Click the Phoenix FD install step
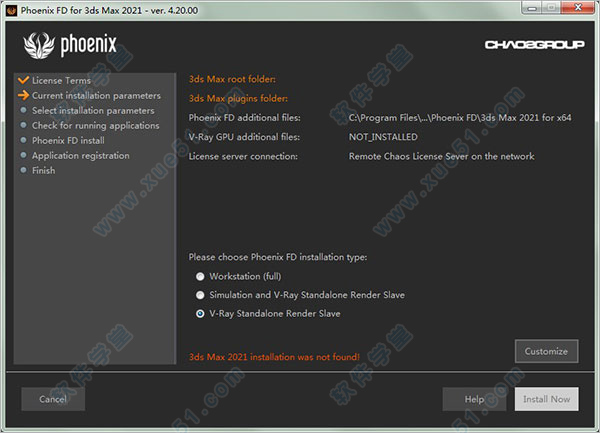600x433 pixels. 68,140
